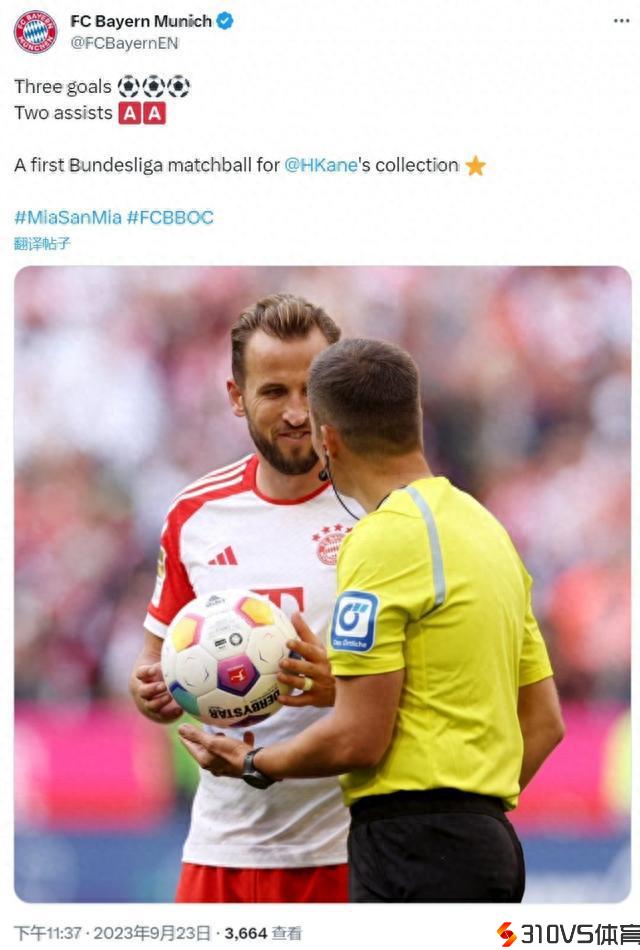The height and width of the screenshot is (950, 640).
Task: Click the 翻译帖子 translate post link
Action: click(42, 244)
